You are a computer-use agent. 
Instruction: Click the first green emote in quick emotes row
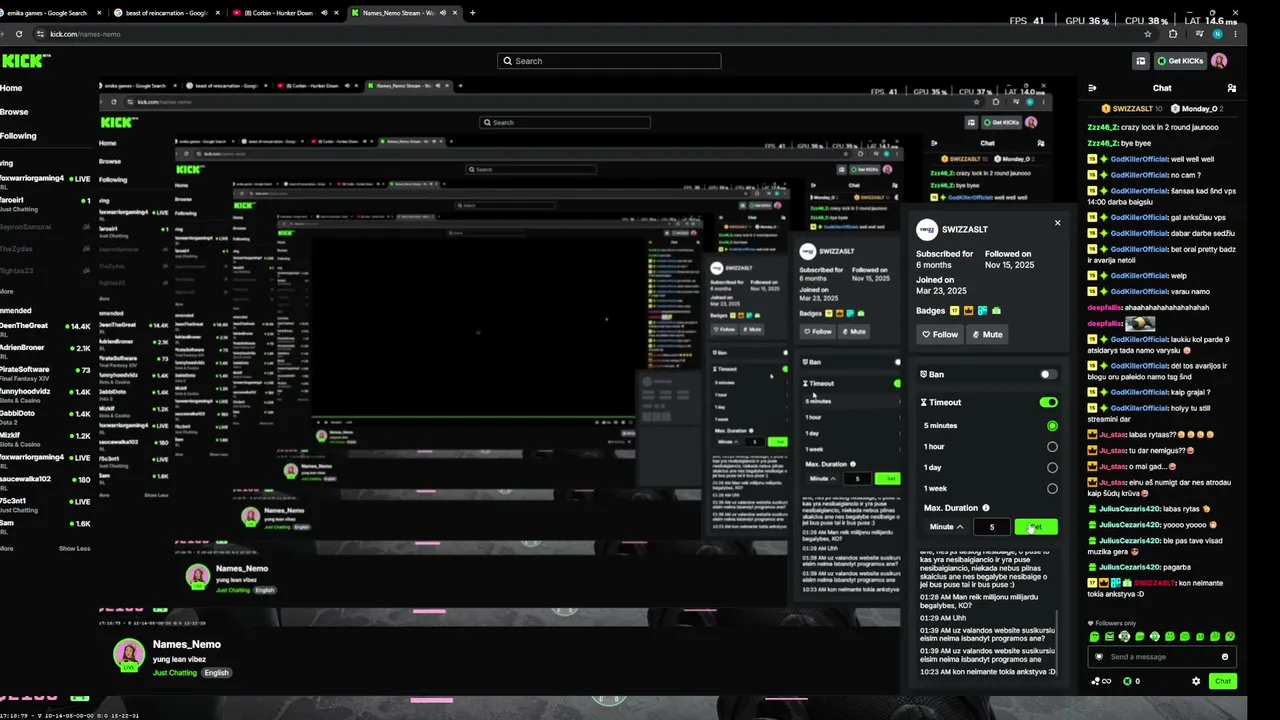(1094, 637)
